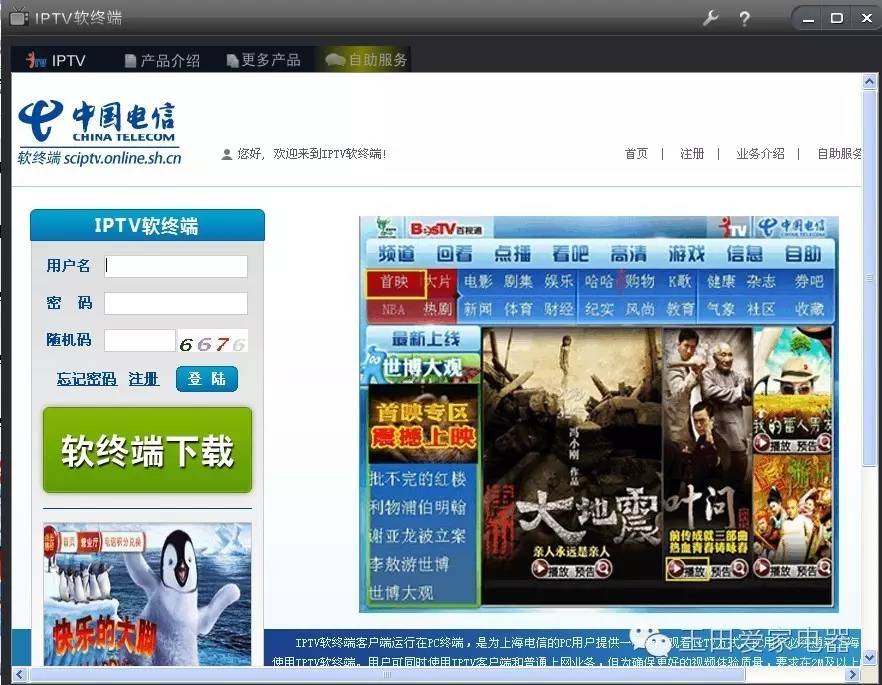Select 回看 in the TV menu
The height and width of the screenshot is (685, 882).
point(454,254)
